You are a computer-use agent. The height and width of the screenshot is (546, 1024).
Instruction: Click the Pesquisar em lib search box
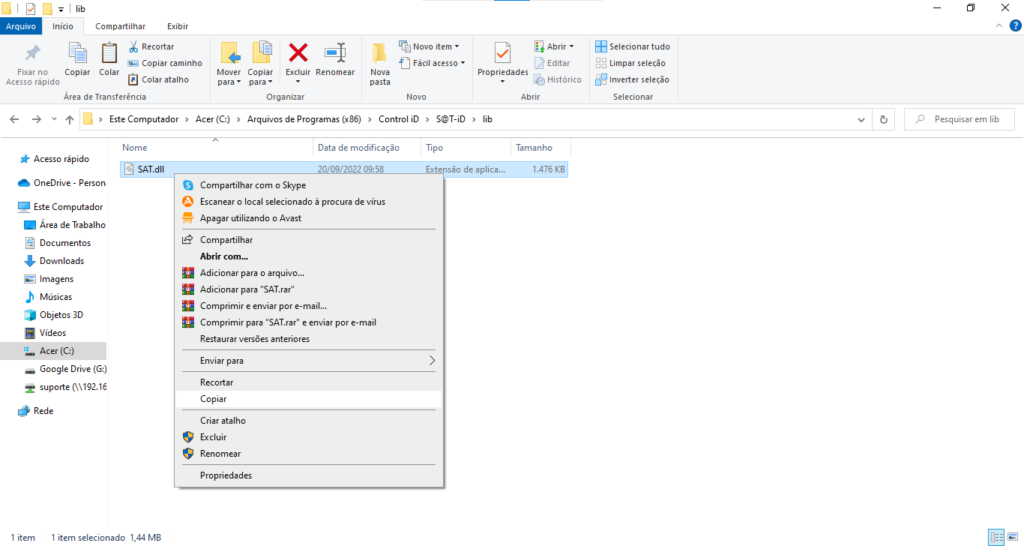coord(962,119)
